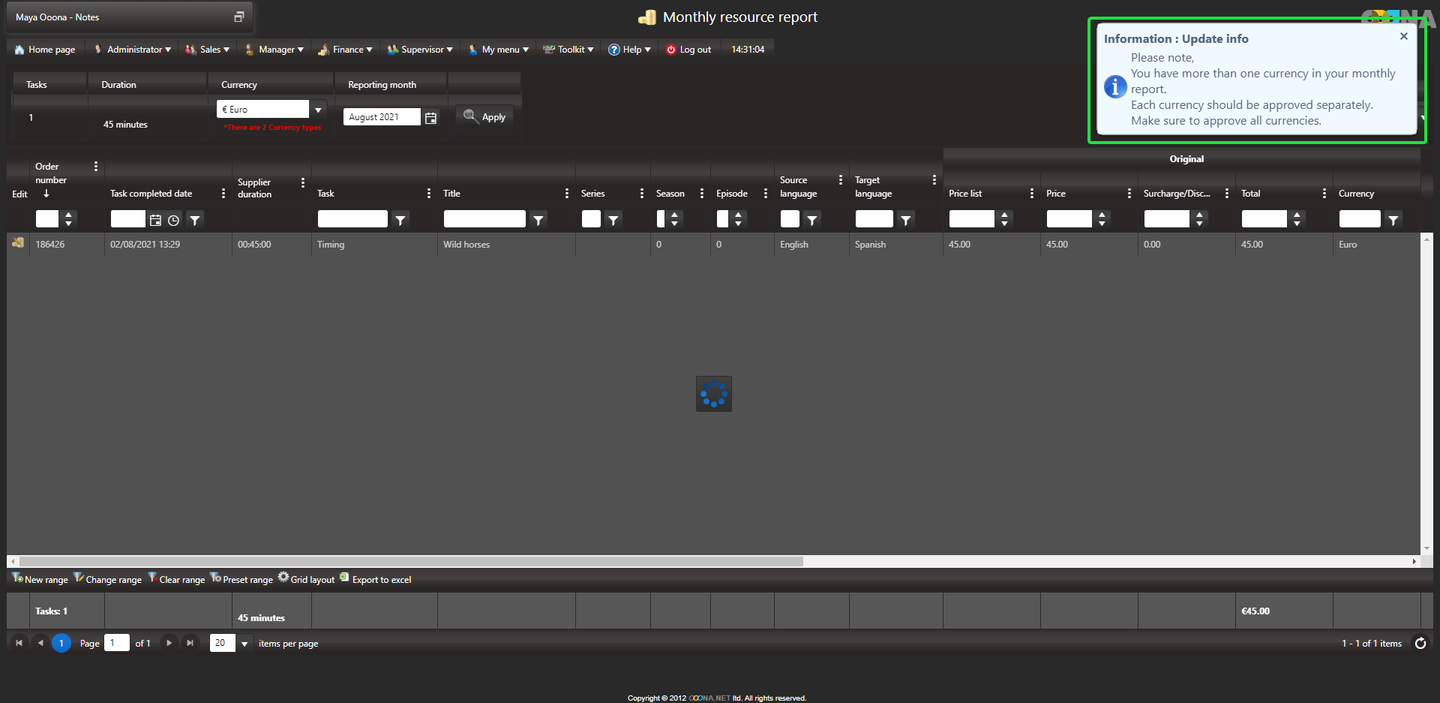1440x703 pixels.
Task: Expand the Euro currency dropdown
Action: 318,110
